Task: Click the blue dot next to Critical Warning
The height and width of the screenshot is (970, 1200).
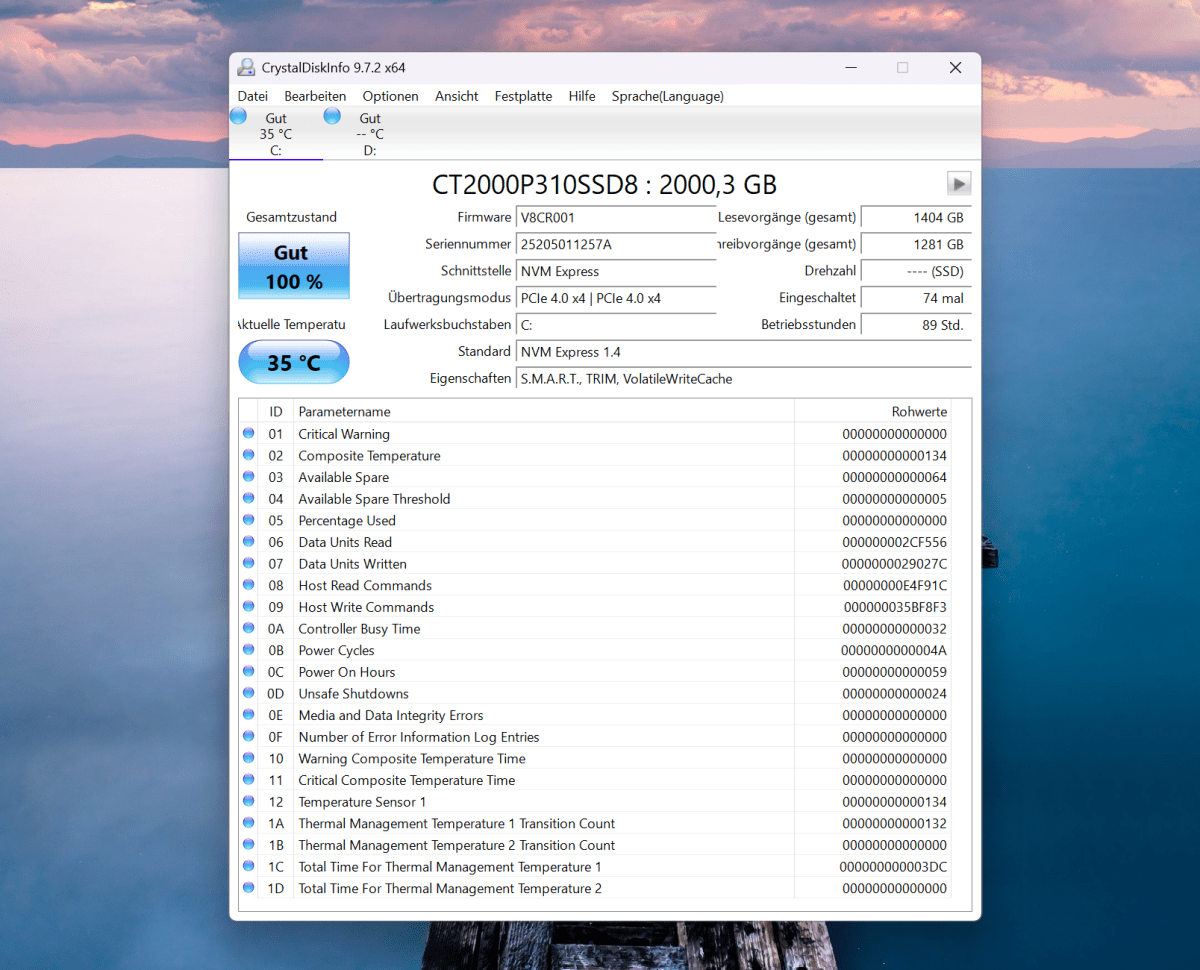Action: (x=249, y=434)
